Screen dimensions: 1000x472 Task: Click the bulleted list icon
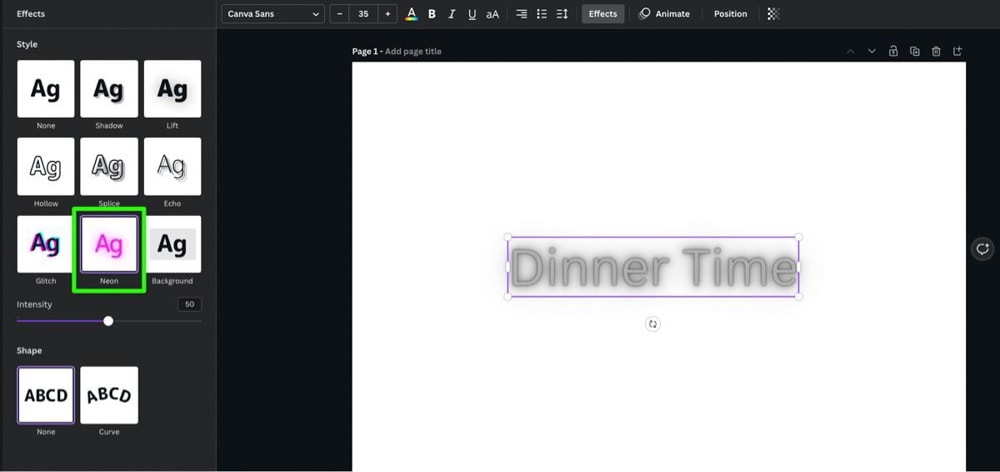click(x=542, y=14)
